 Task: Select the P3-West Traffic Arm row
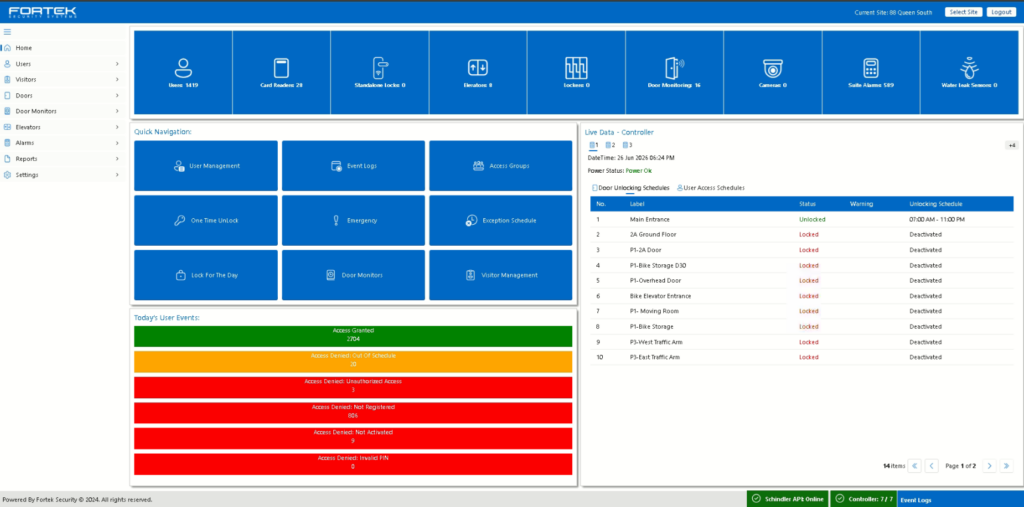point(802,342)
